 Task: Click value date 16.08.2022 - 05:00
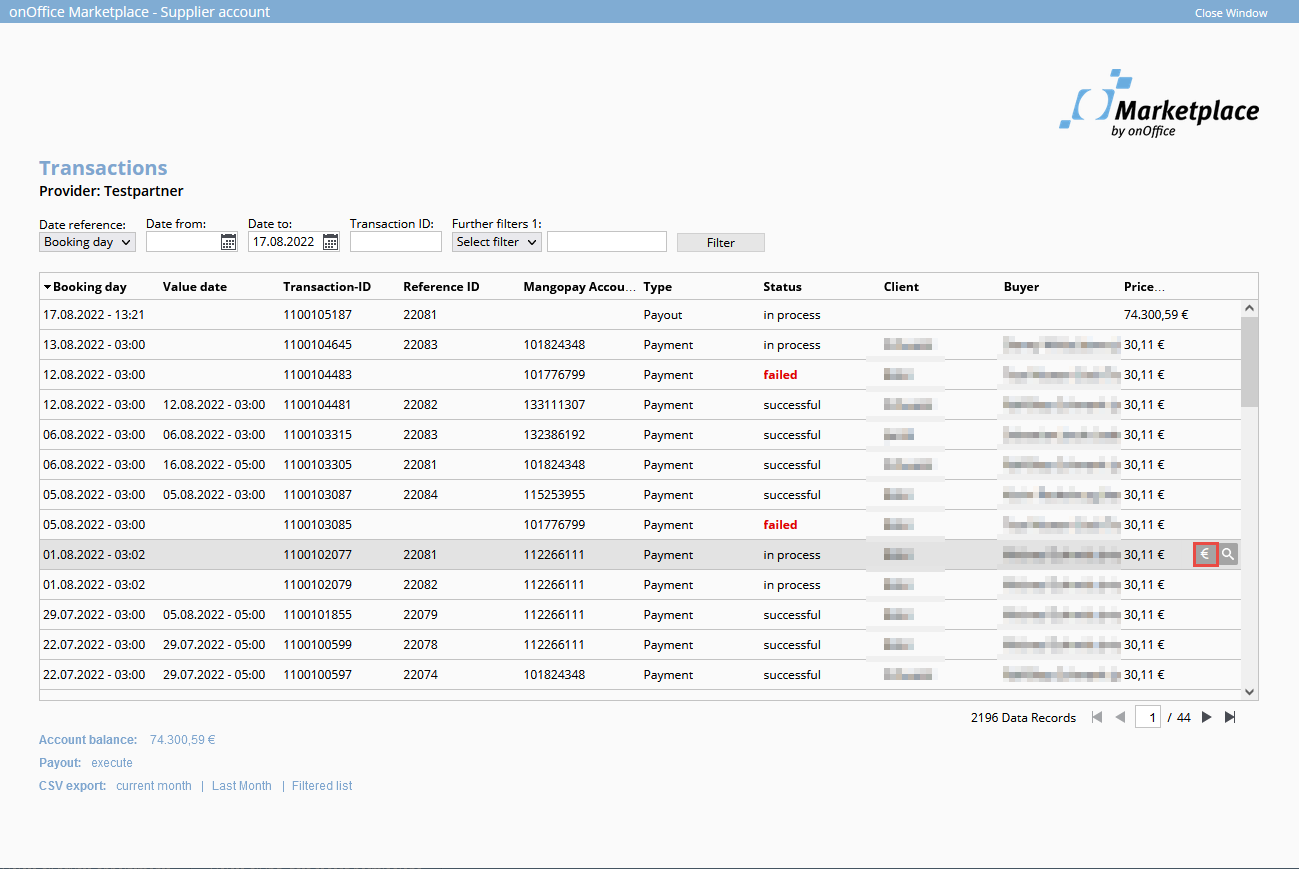point(214,465)
